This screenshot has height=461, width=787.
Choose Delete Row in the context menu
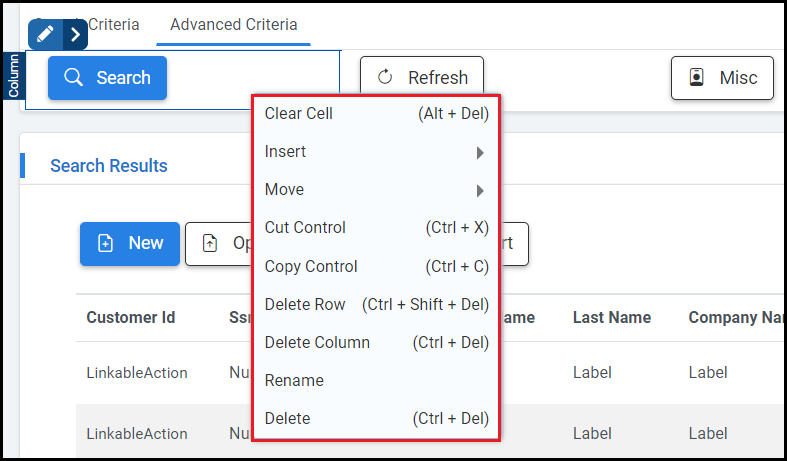pos(305,305)
